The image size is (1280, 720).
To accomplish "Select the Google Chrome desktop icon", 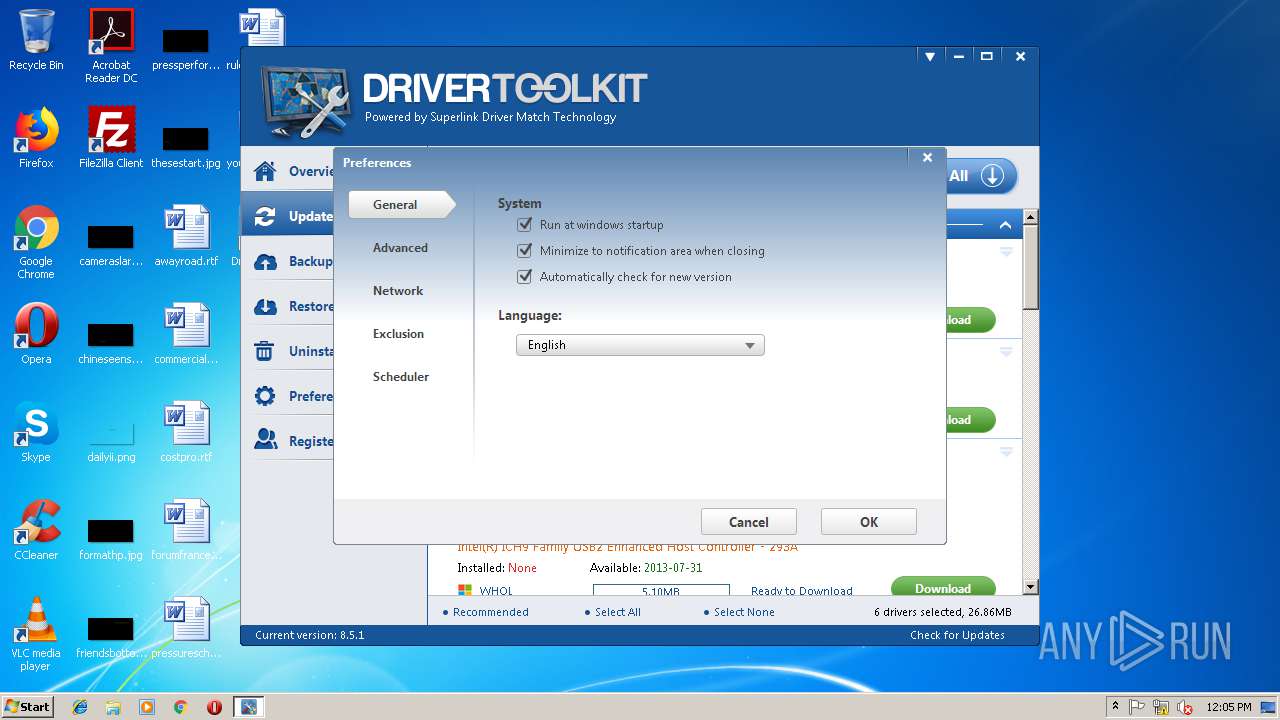I will click(x=36, y=242).
